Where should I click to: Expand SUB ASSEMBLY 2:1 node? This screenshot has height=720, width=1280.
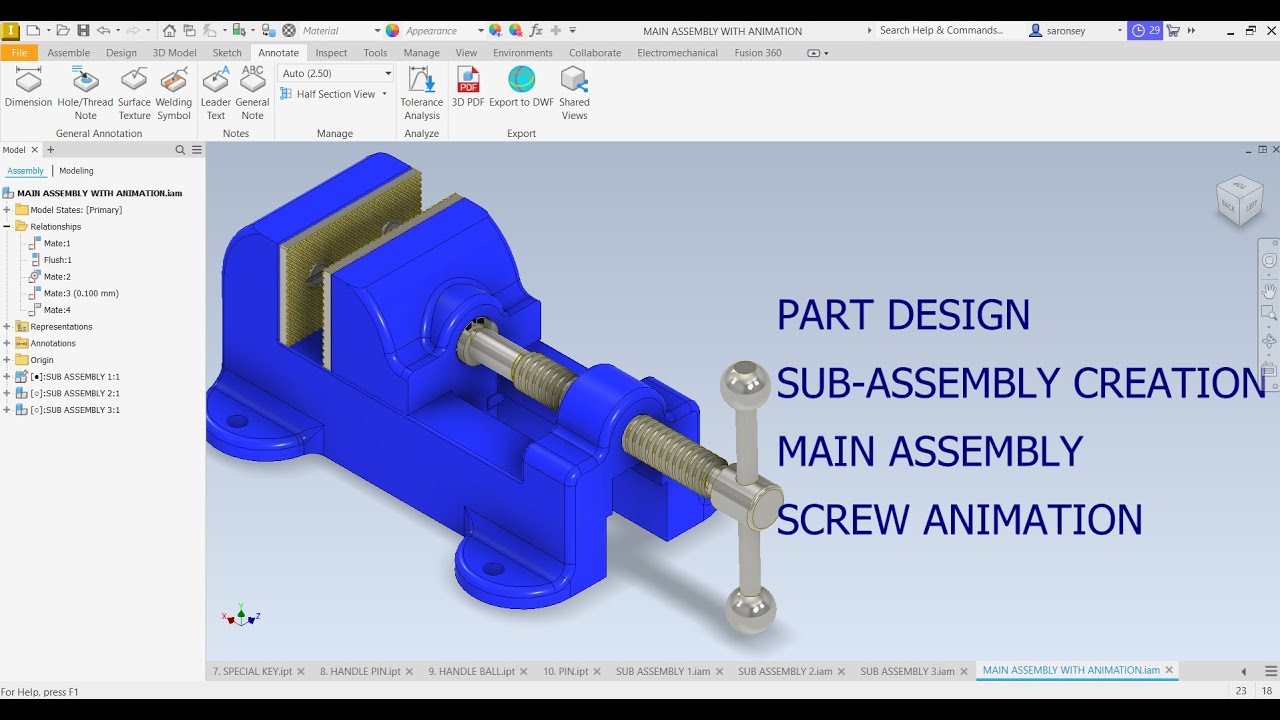tap(7, 394)
